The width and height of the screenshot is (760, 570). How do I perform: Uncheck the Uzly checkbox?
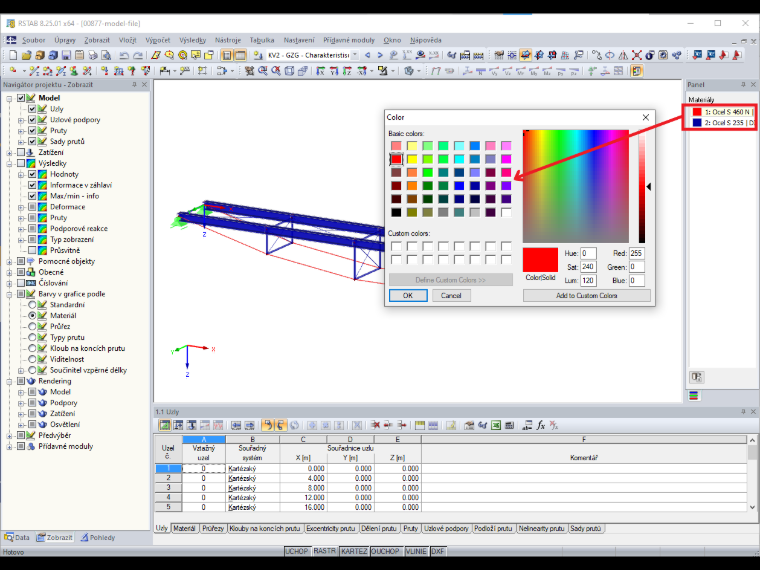point(32,109)
